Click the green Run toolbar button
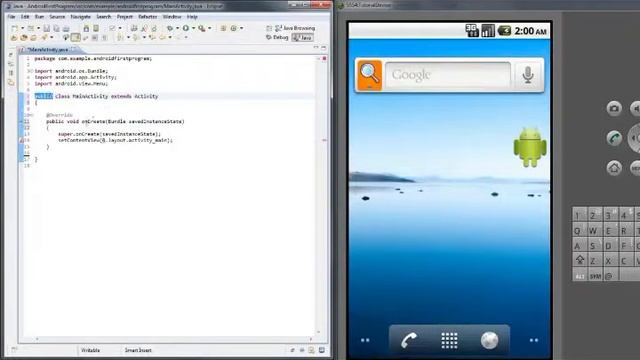 click(186, 28)
